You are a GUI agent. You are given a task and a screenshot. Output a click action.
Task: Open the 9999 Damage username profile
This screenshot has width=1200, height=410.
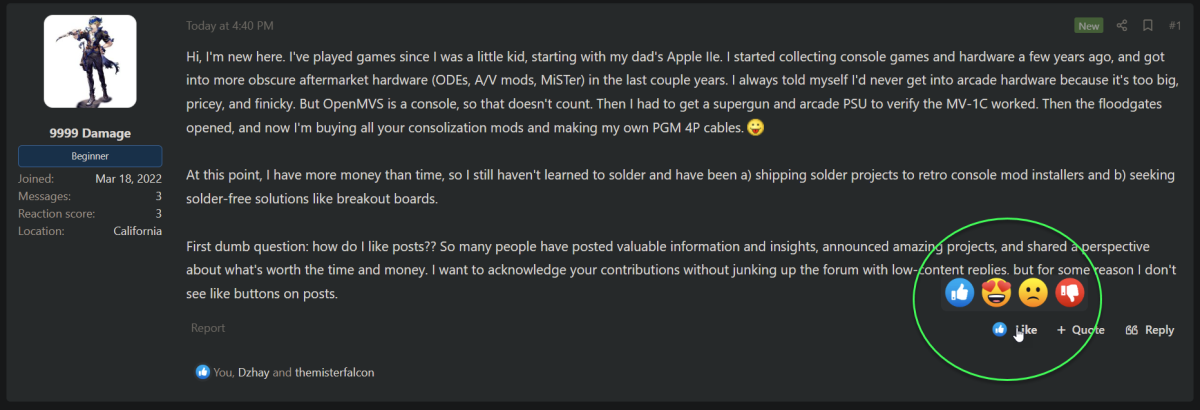90,133
